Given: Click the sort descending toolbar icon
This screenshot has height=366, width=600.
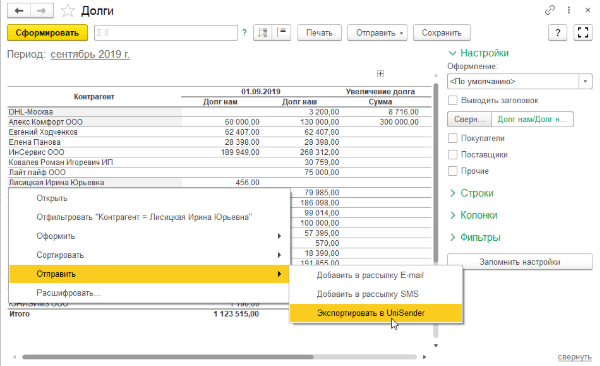Looking at the screenshot, I should [281, 33].
